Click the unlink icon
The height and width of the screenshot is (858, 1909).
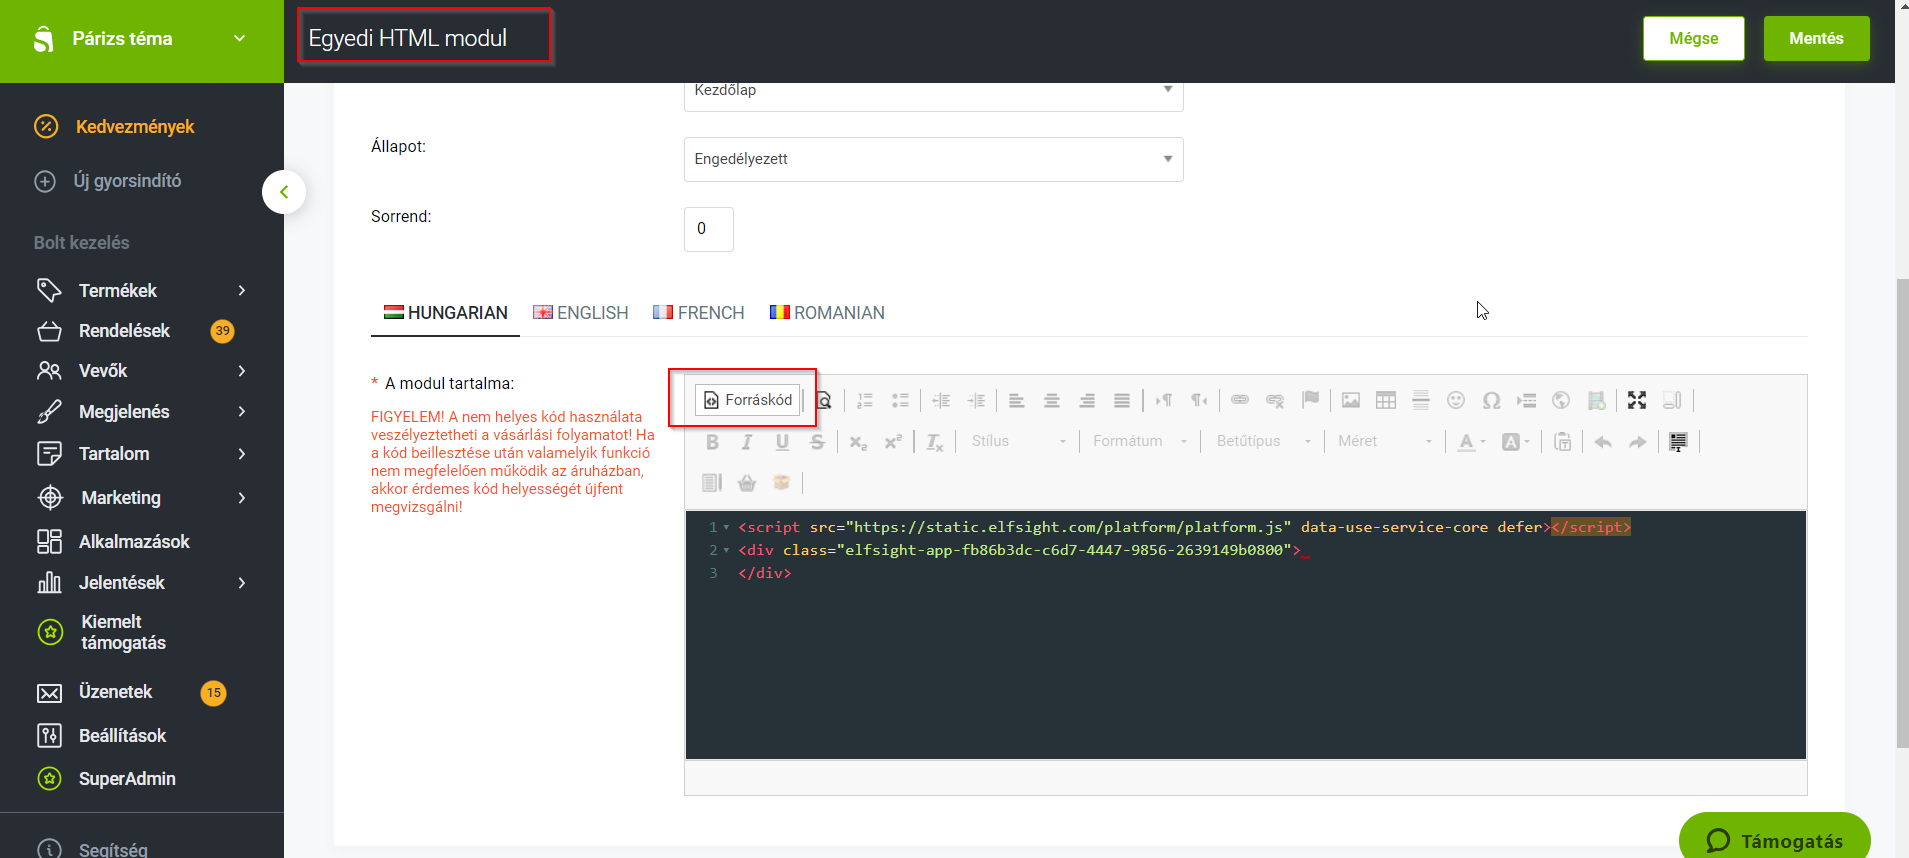1275,401
